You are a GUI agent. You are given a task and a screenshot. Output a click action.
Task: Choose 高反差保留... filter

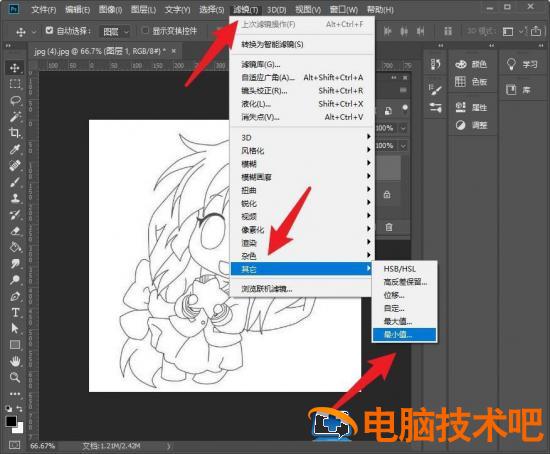pos(404,282)
